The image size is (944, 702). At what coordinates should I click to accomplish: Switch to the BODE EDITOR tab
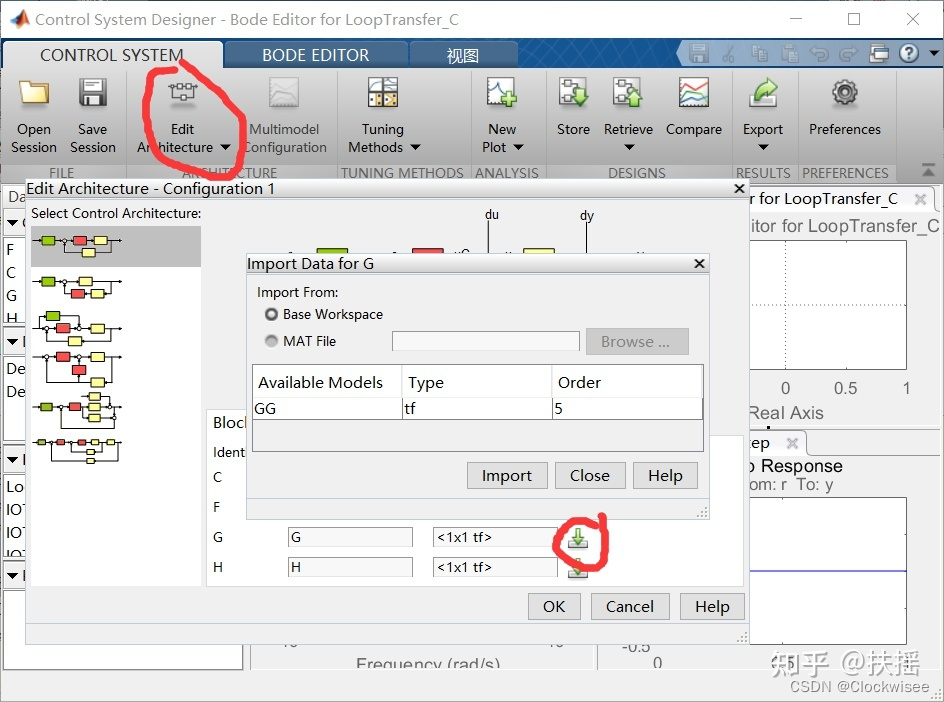pos(315,55)
